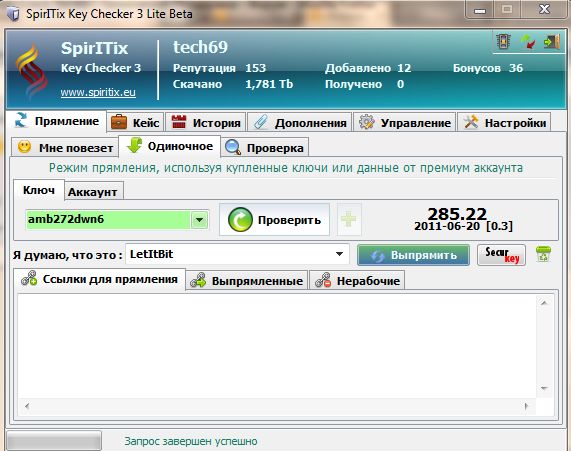Select the Одиночное tab
The image size is (571, 451).
tap(170, 146)
